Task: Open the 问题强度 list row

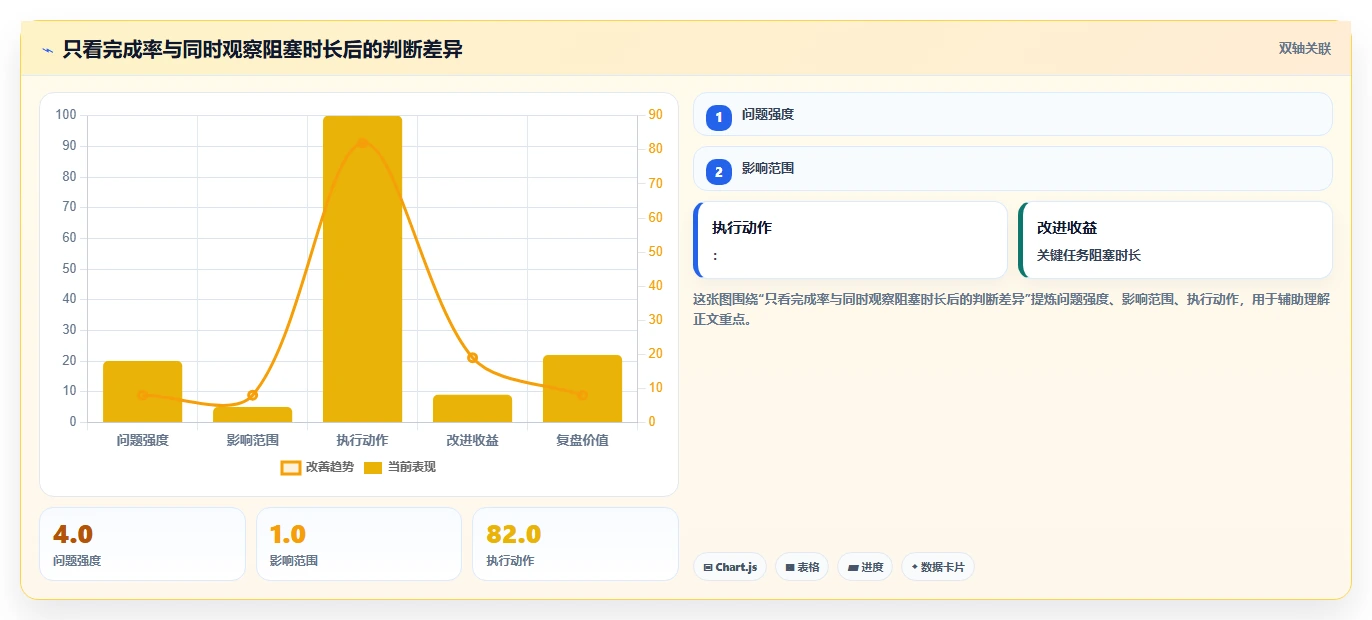Action: pyautogui.click(x=1012, y=114)
